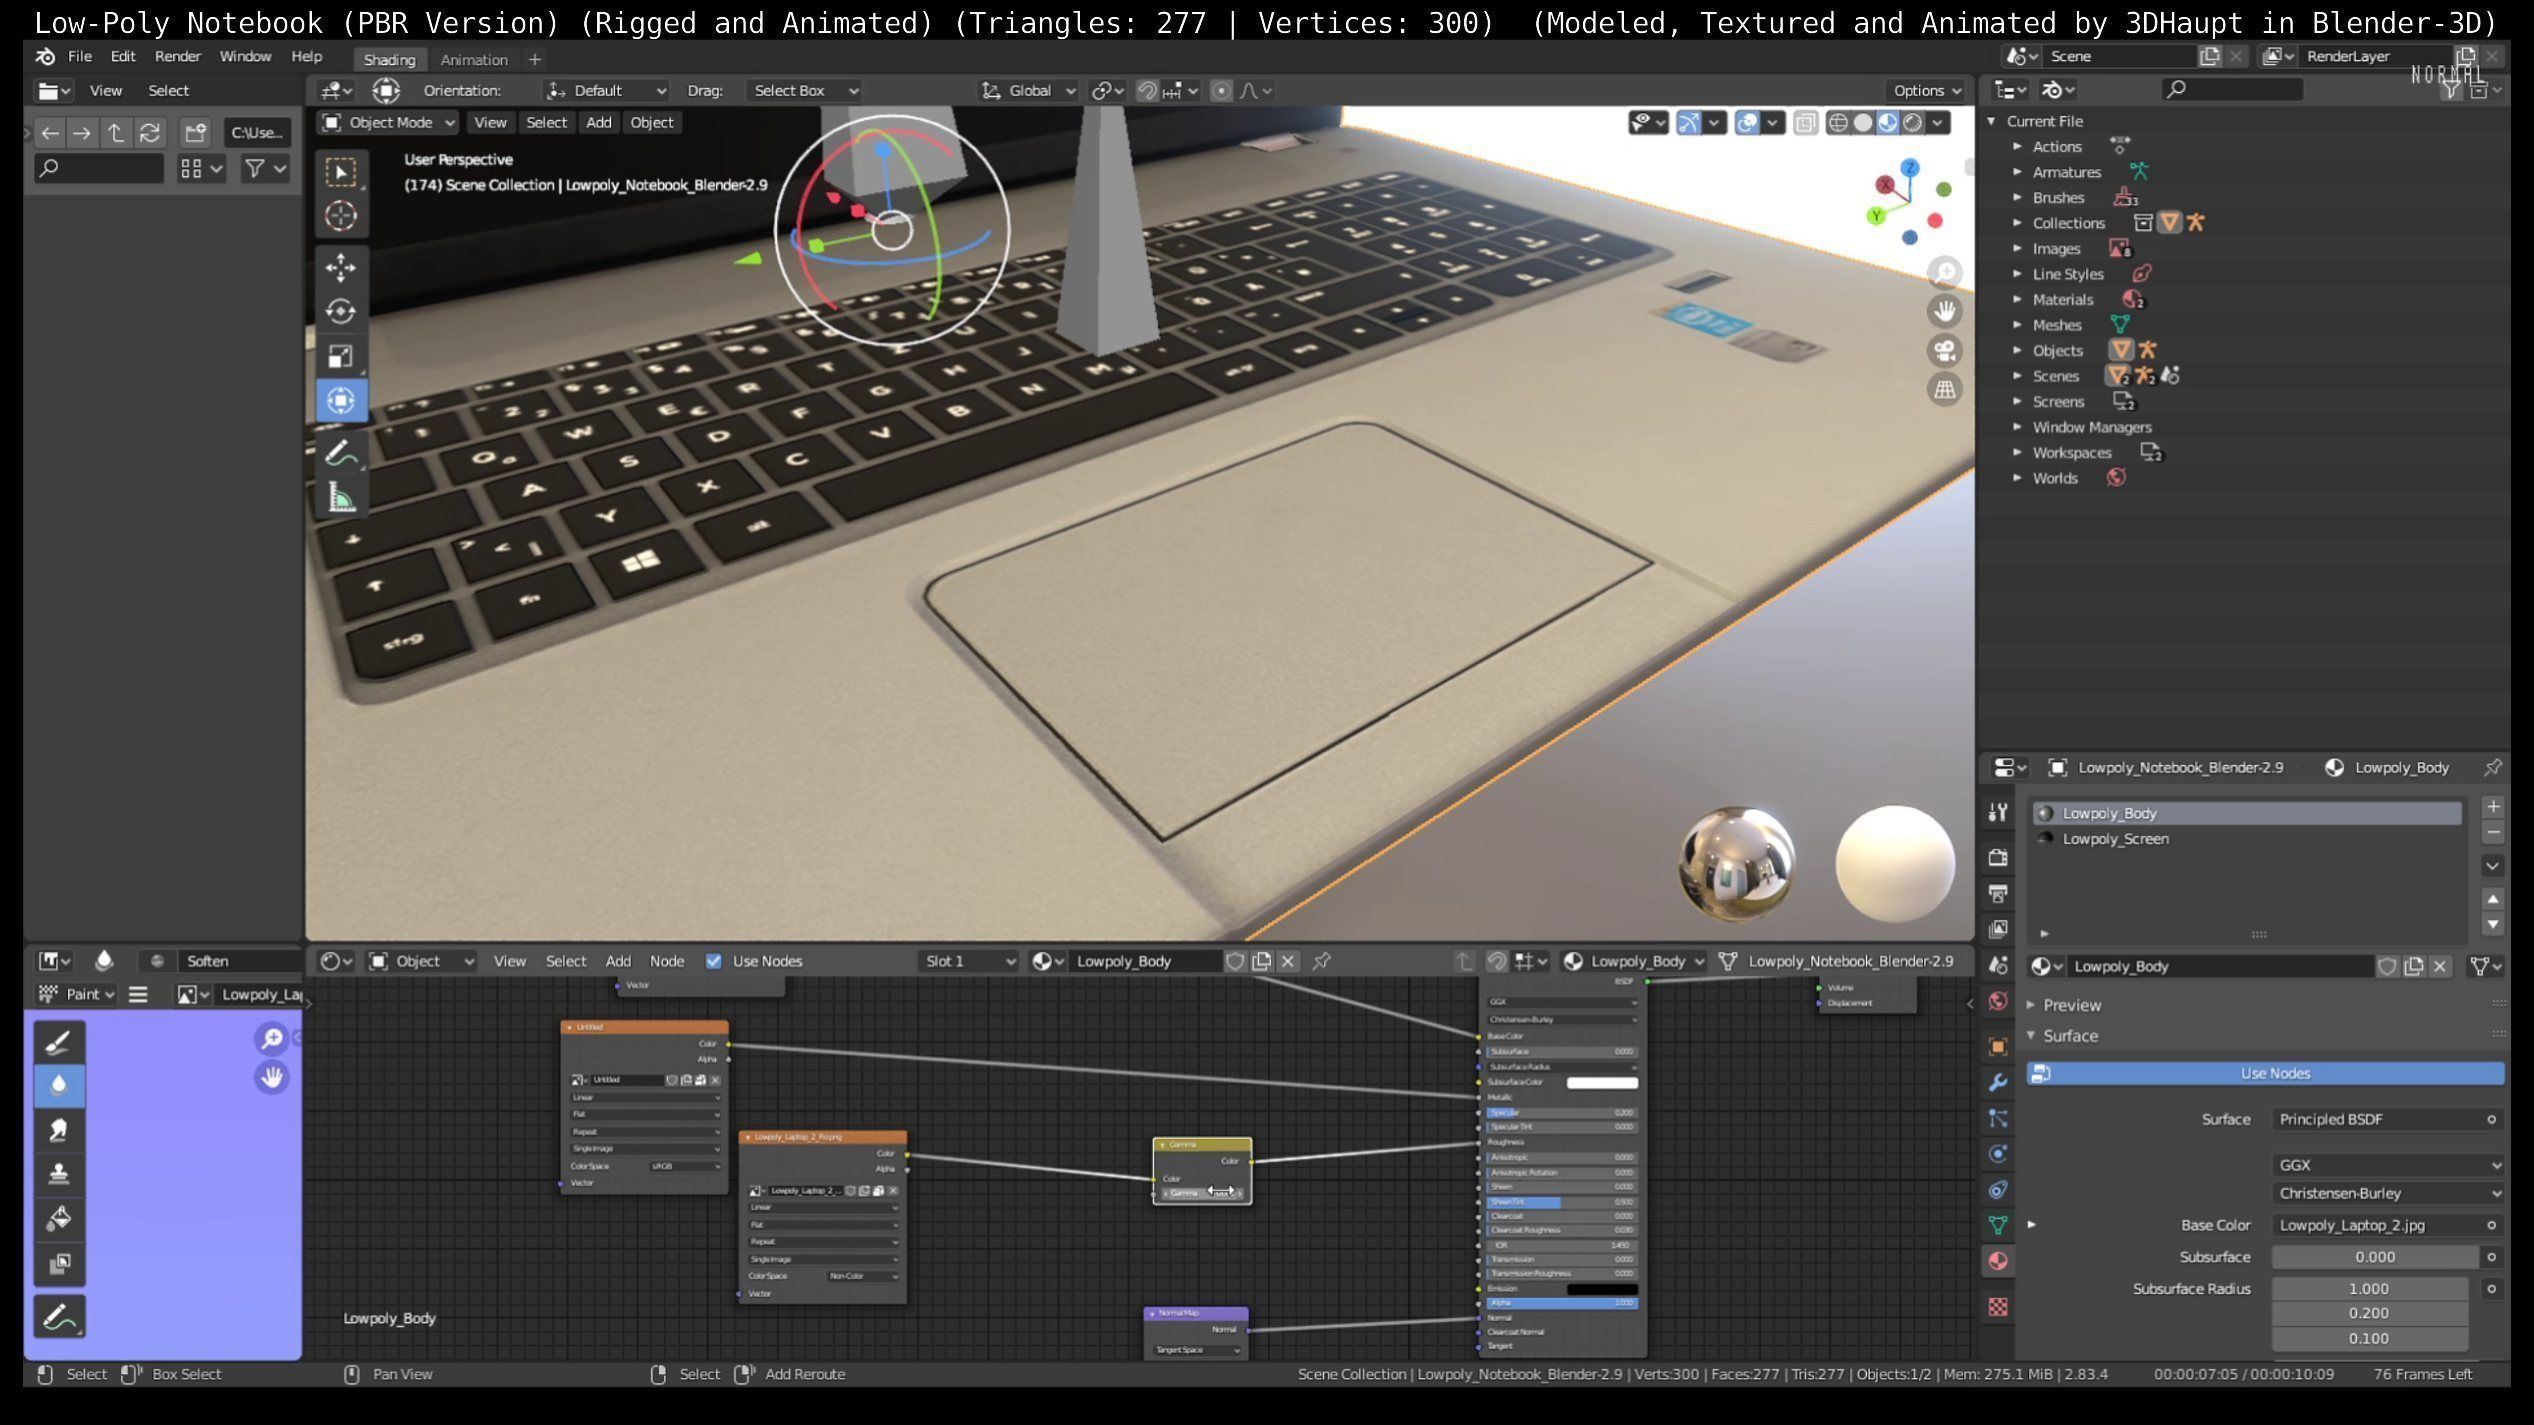
Task: Click the Subsurface value slider
Action: tap(2373, 1257)
